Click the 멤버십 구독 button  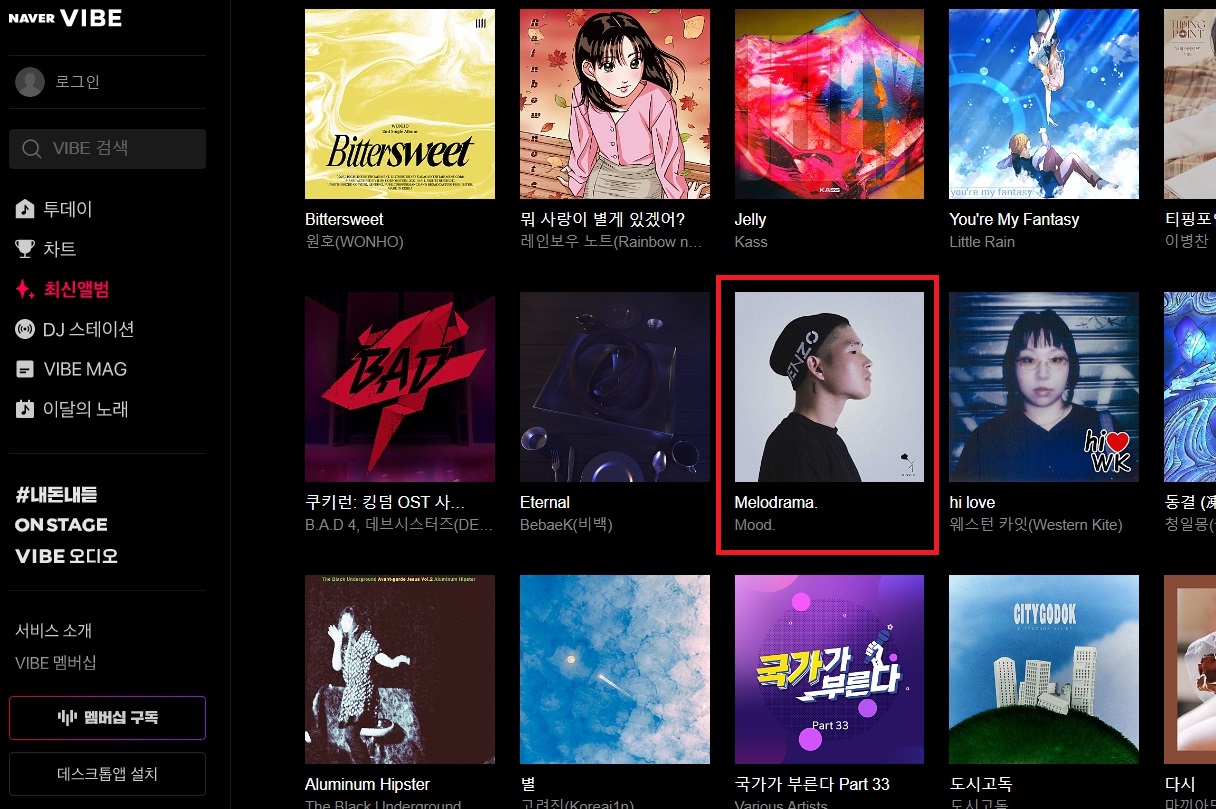click(x=107, y=718)
